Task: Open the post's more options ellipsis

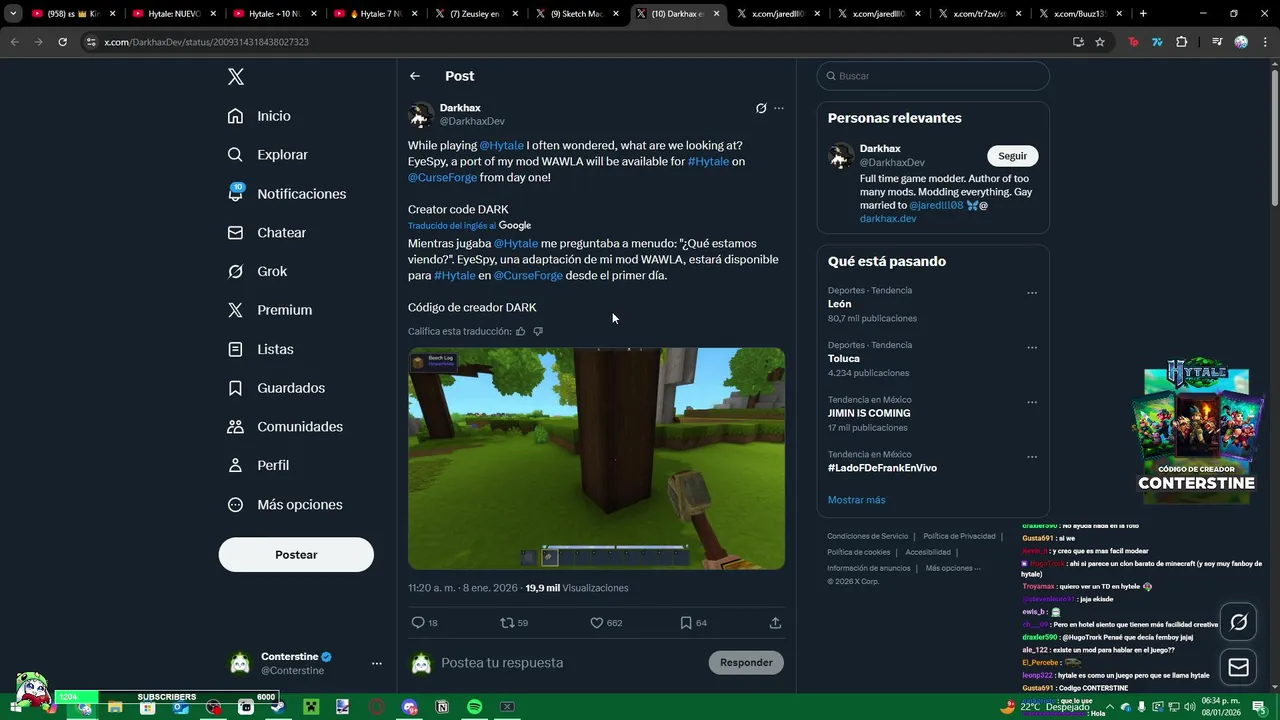Action: tap(779, 108)
